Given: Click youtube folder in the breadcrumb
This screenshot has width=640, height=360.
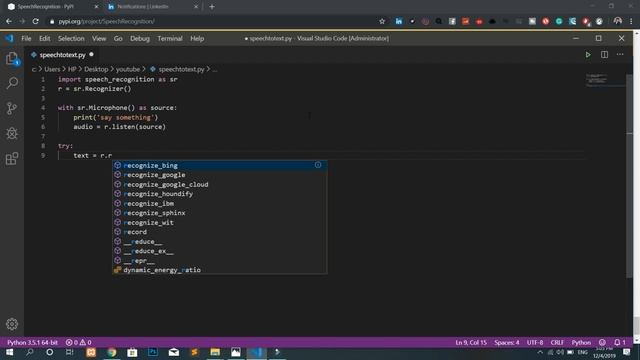Looking at the screenshot, I should pos(128,69).
